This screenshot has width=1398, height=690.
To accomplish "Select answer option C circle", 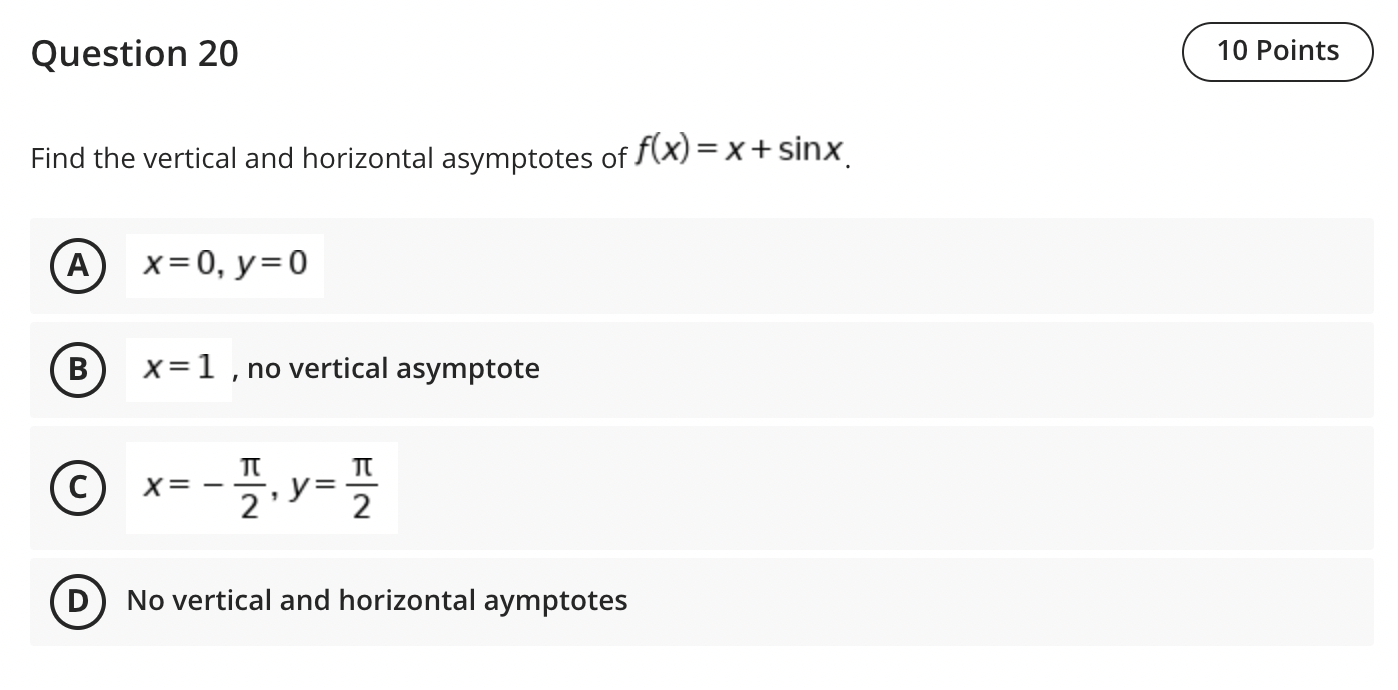I will 77,488.
